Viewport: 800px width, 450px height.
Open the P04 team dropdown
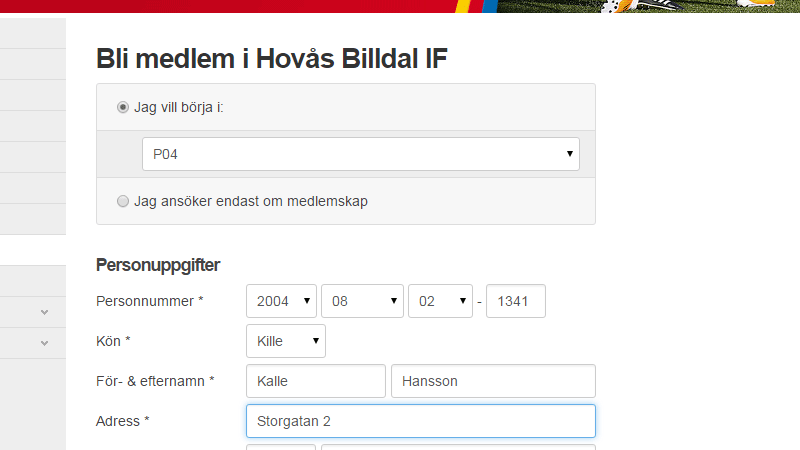[x=361, y=154]
